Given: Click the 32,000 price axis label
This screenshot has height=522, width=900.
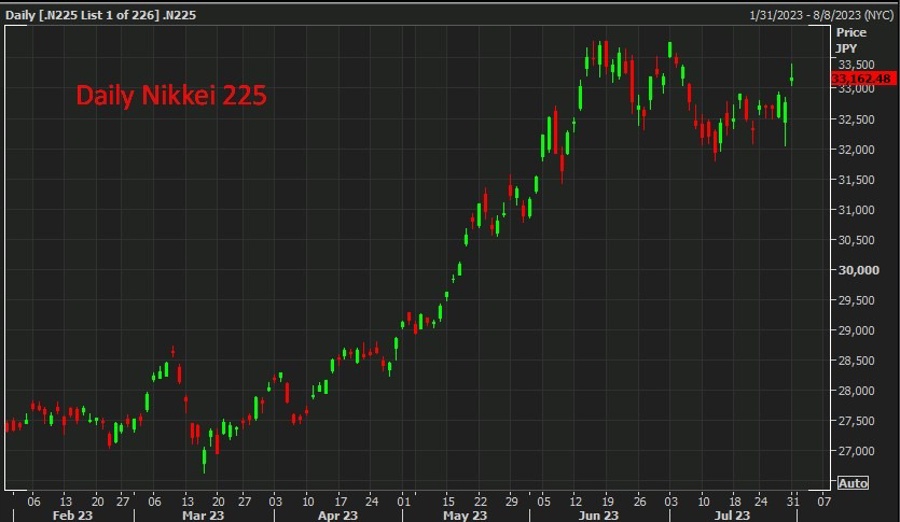Looking at the screenshot, I should coord(856,149).
